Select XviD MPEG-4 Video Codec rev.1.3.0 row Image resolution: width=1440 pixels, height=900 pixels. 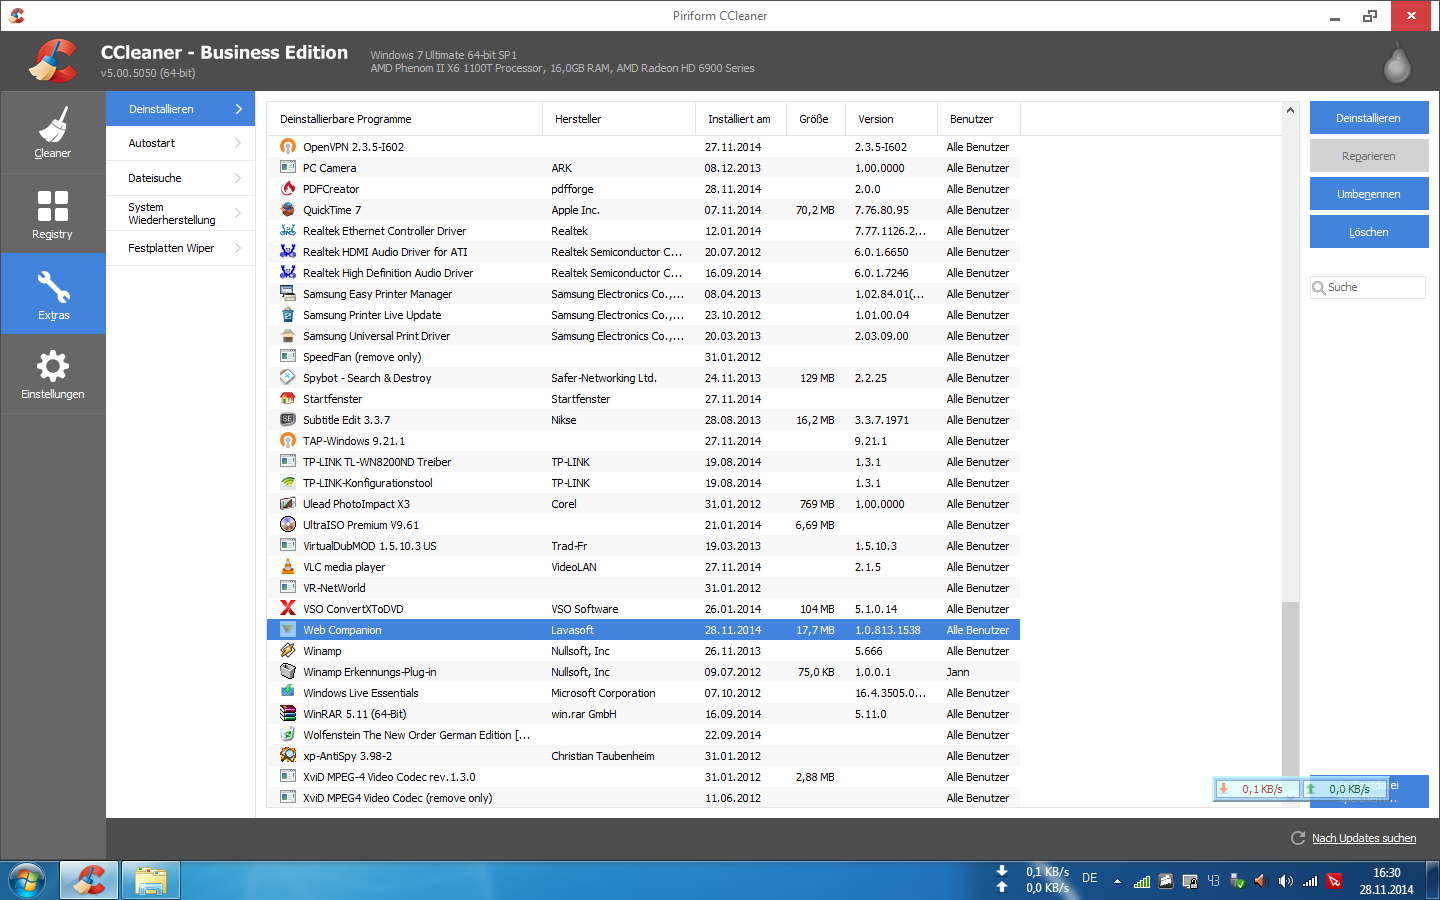[643, 777]
